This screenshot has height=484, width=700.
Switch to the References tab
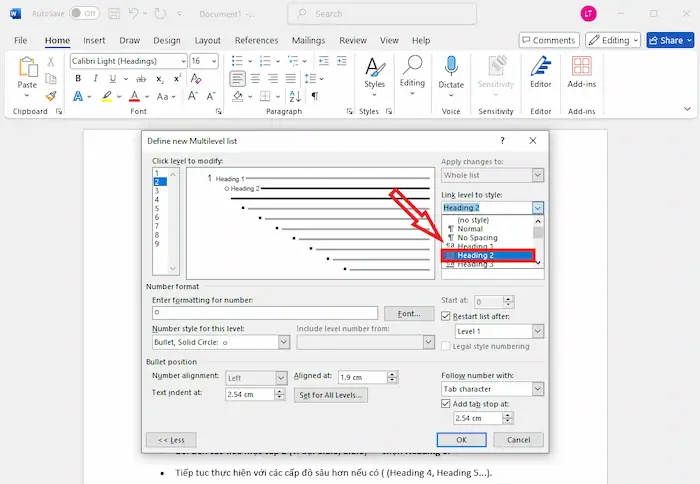(256, 40)
